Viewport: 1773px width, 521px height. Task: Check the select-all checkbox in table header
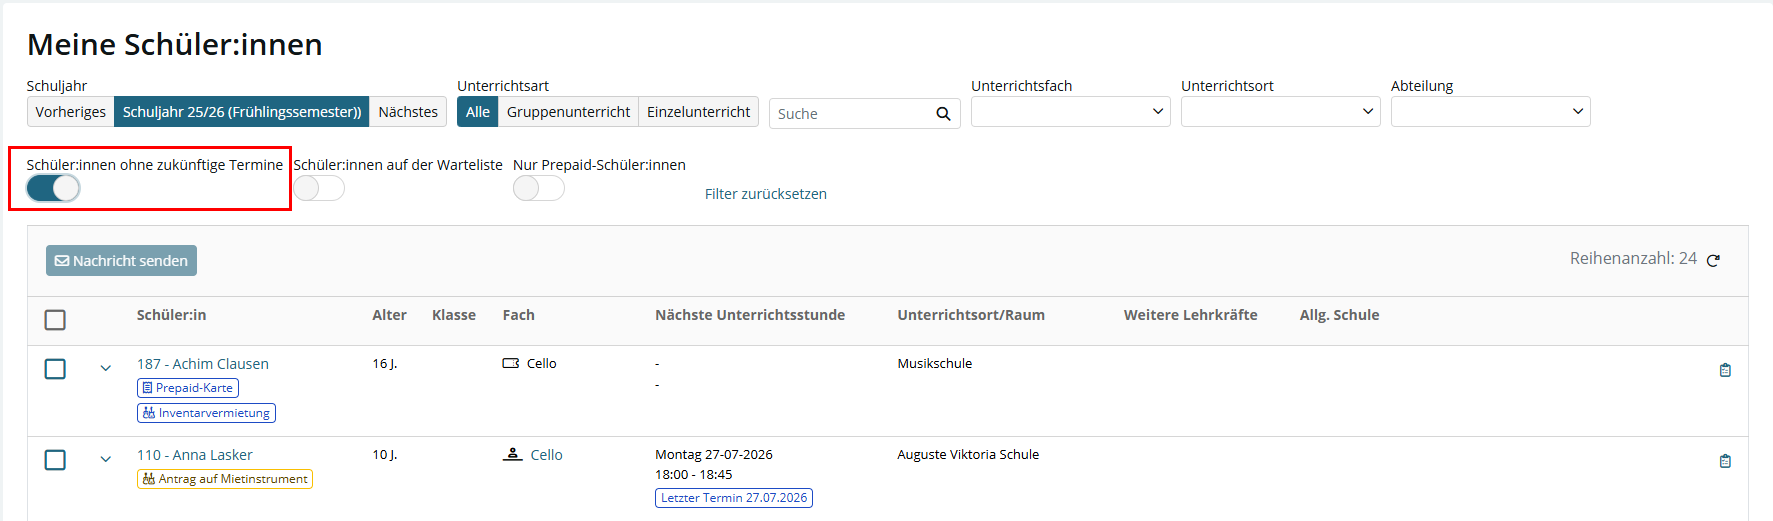tap(55, 320)
